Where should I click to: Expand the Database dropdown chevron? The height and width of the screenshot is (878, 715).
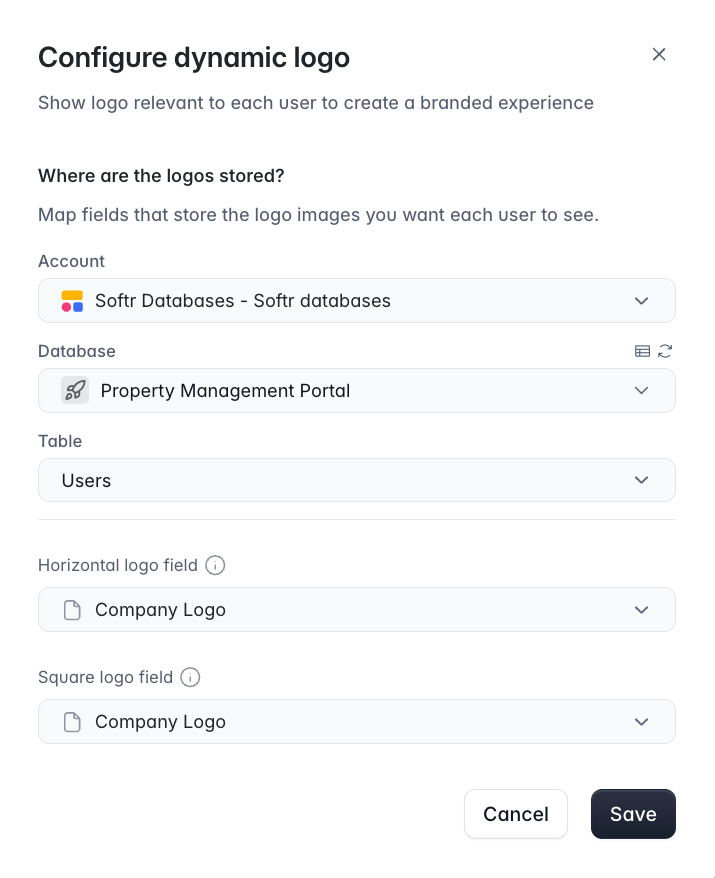642,390
